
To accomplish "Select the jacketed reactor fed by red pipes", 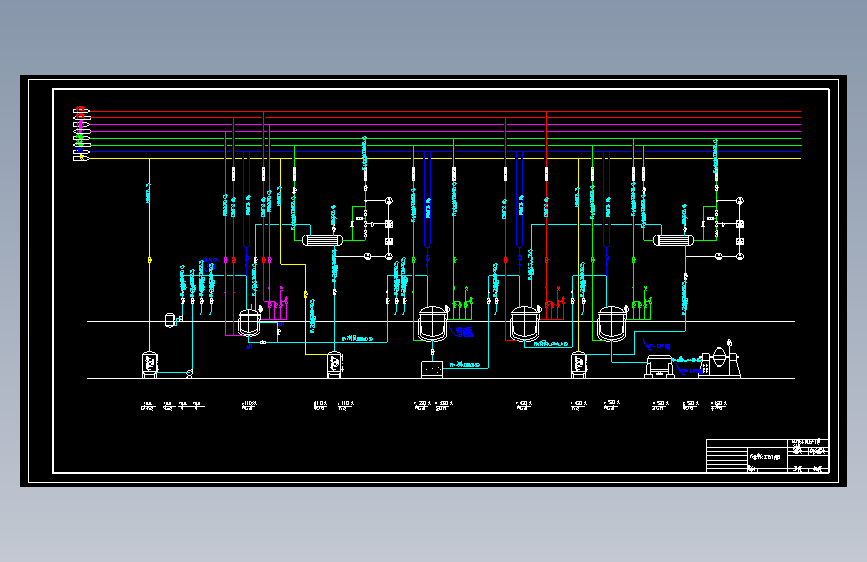I will coord(525,324).
